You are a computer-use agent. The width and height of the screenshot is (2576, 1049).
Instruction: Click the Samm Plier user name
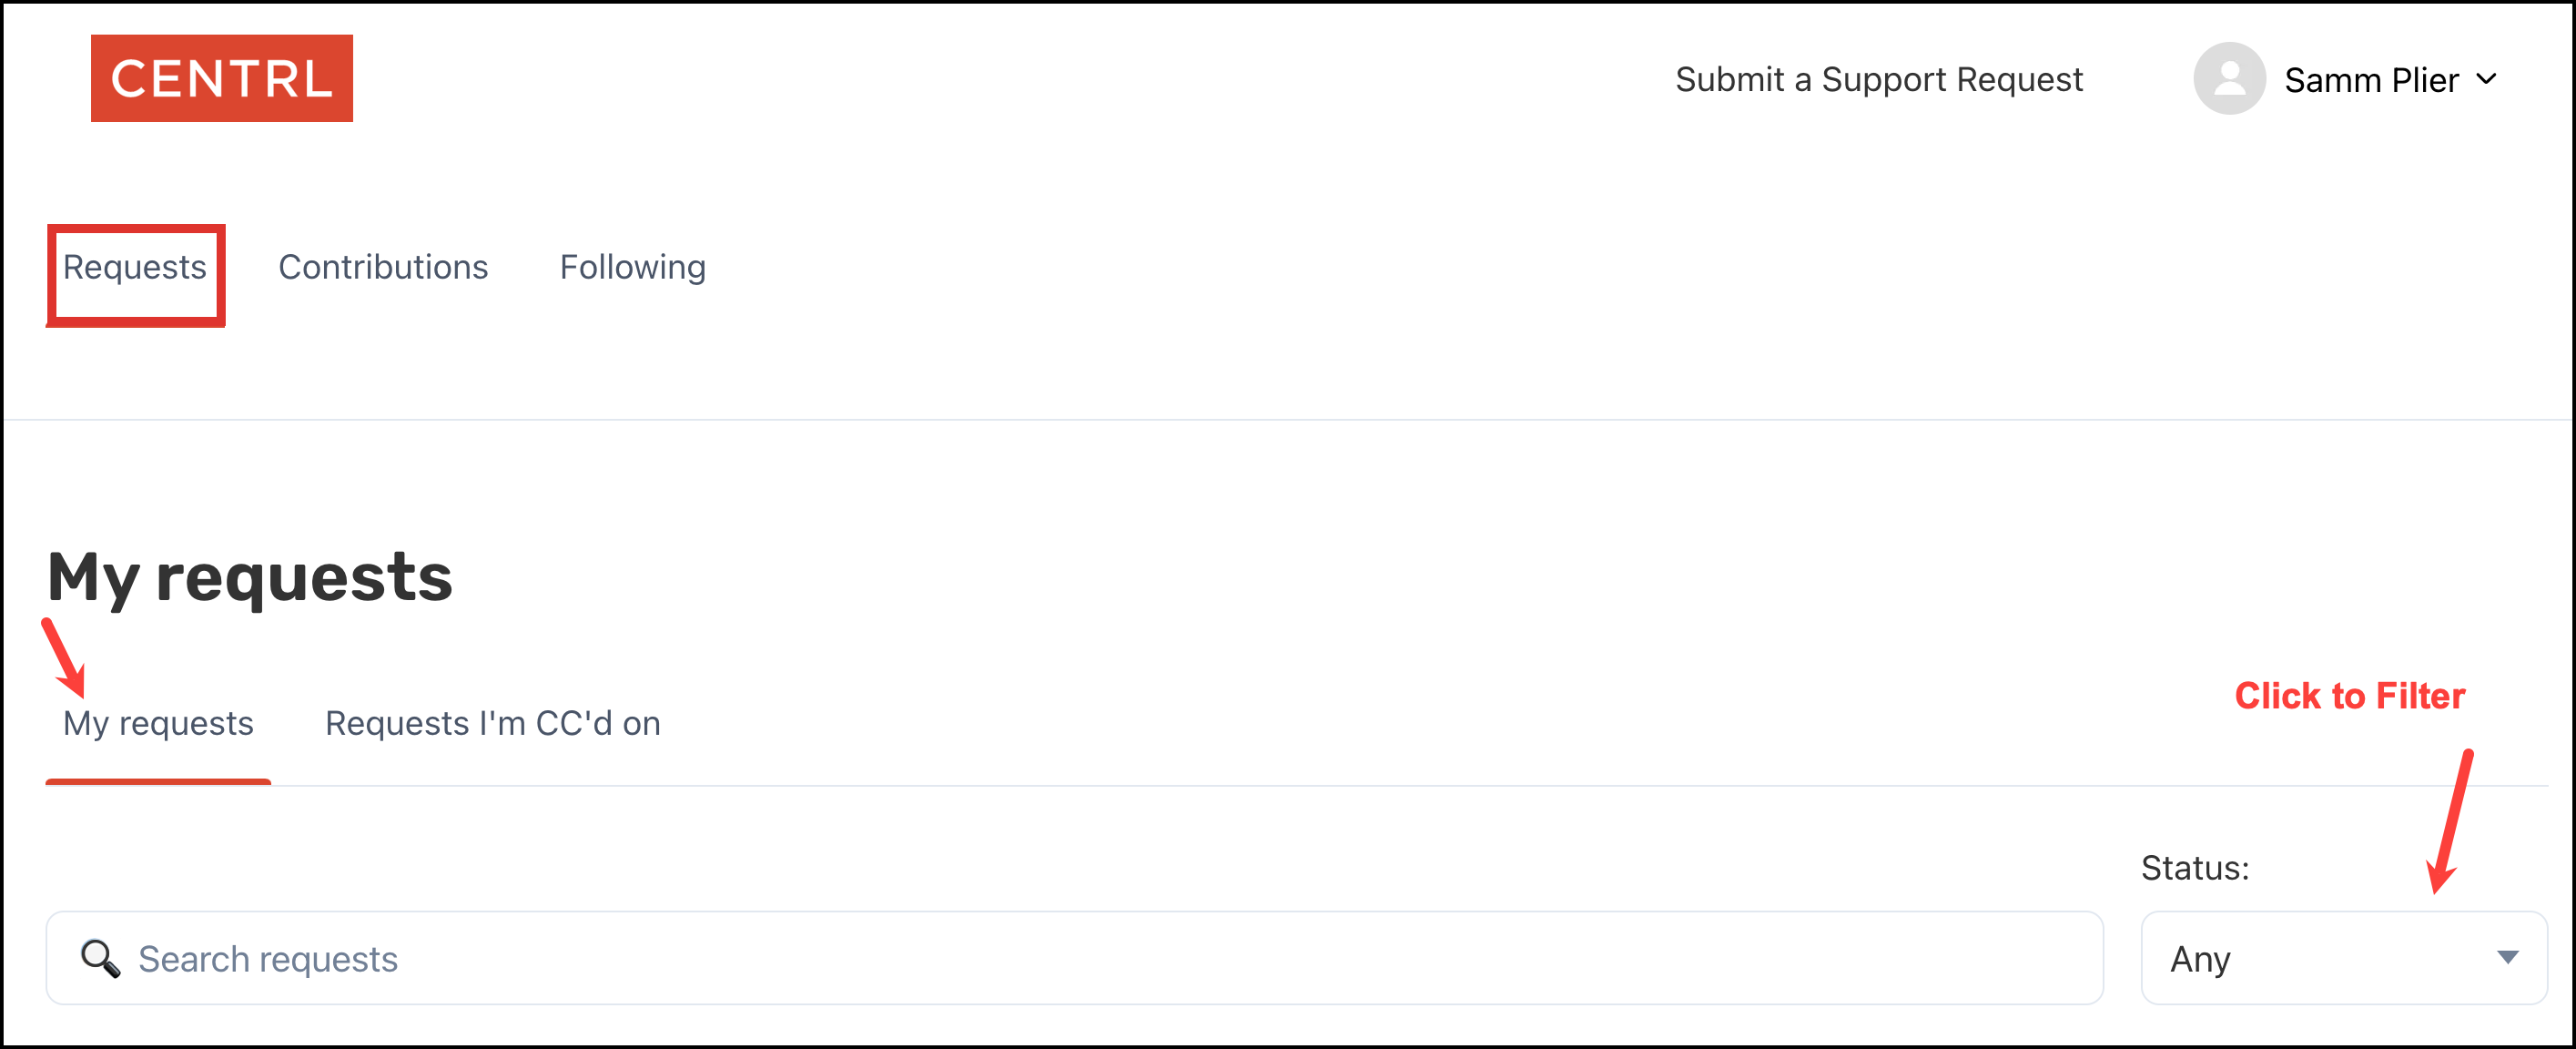point(2371,79)
